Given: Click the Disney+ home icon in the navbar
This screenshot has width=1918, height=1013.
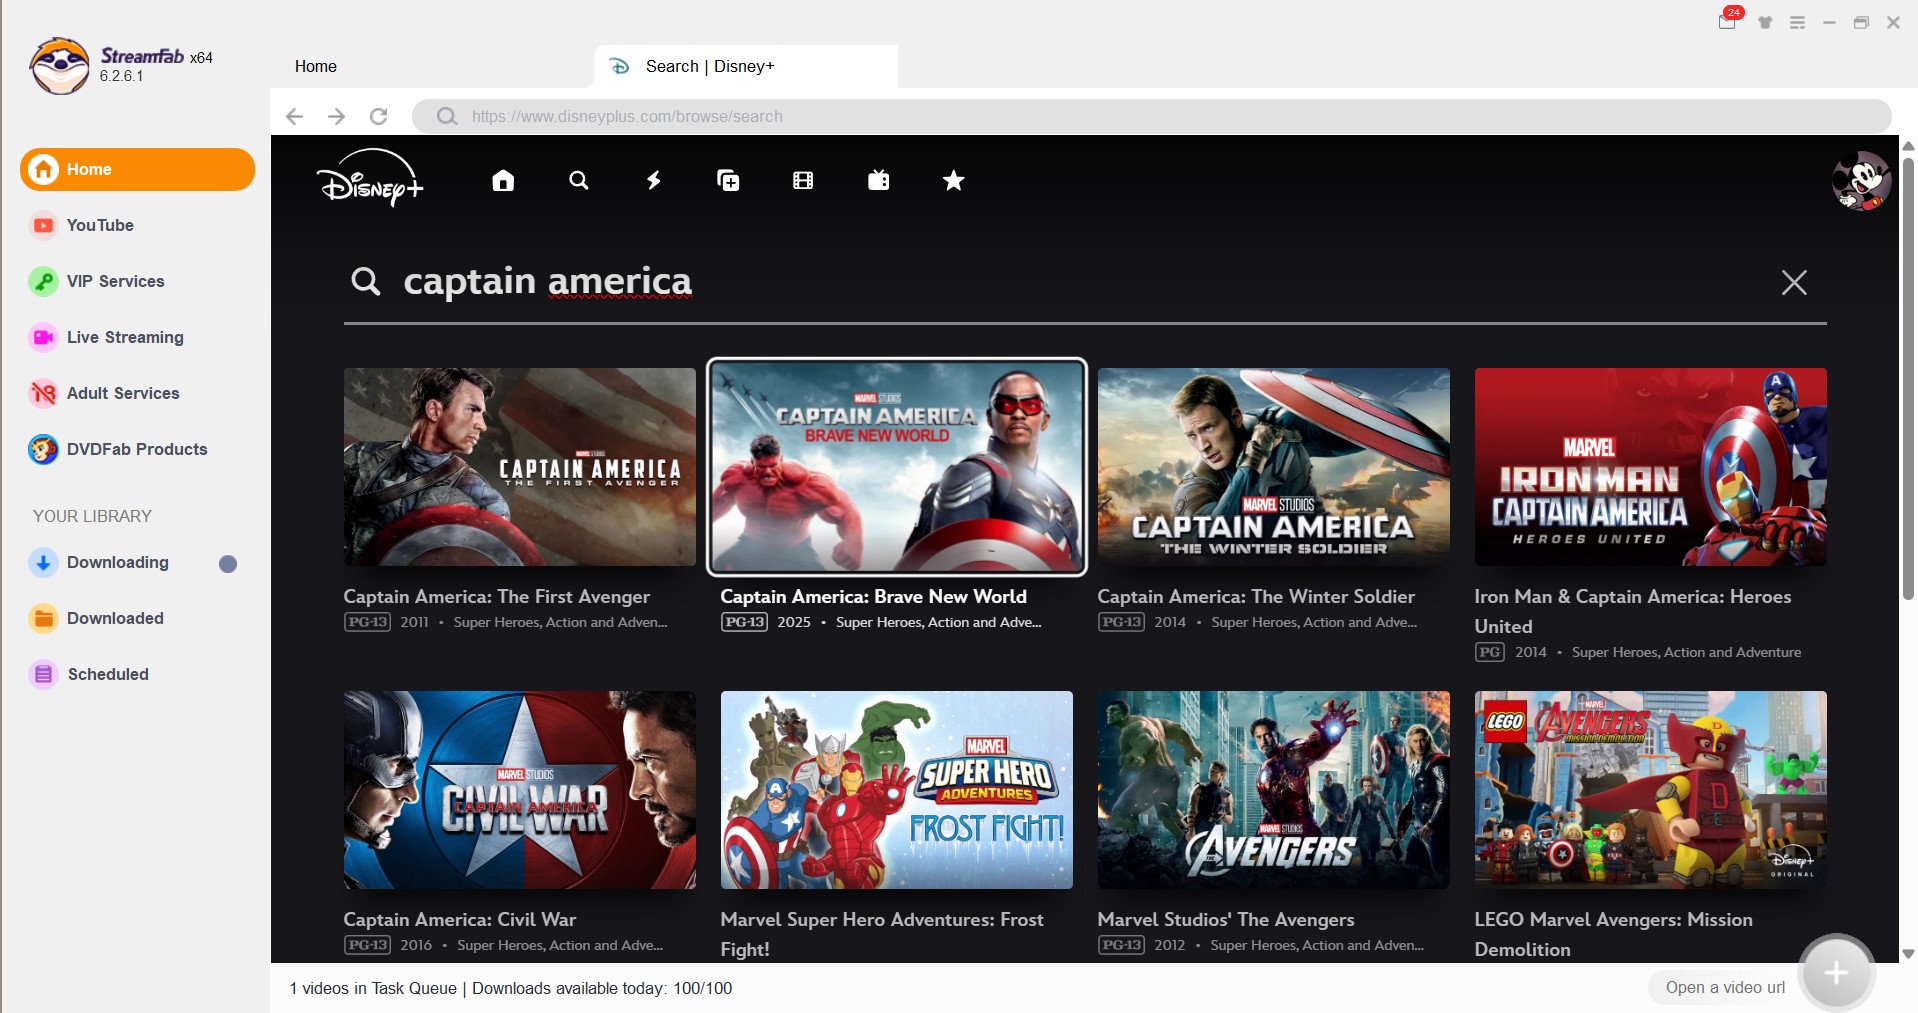Looking at the screenshot, I should [x=502, y=181].
